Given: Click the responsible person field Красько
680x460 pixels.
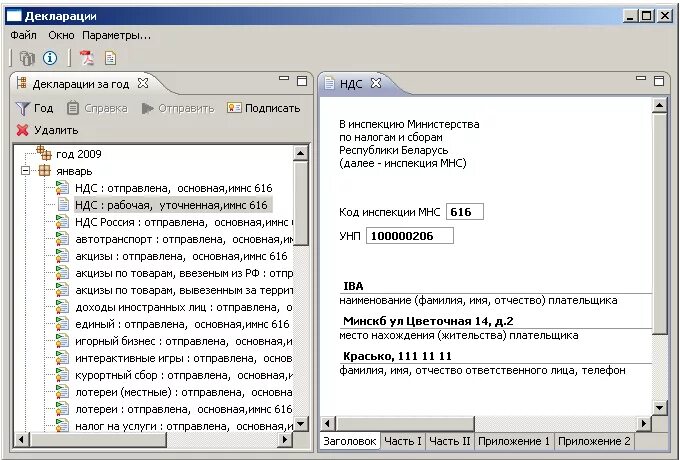Looking at the screenshot, I should [x=496, y=356].
